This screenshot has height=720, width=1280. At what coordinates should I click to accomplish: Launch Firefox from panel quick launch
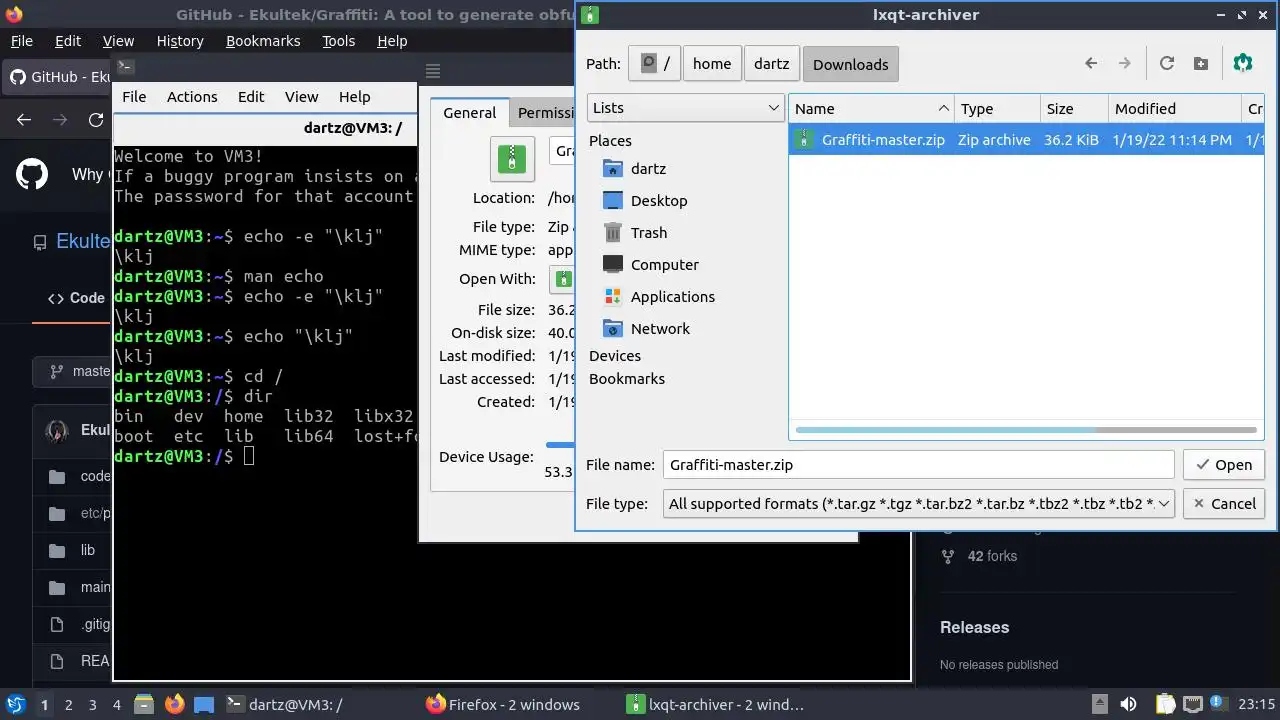174,705
